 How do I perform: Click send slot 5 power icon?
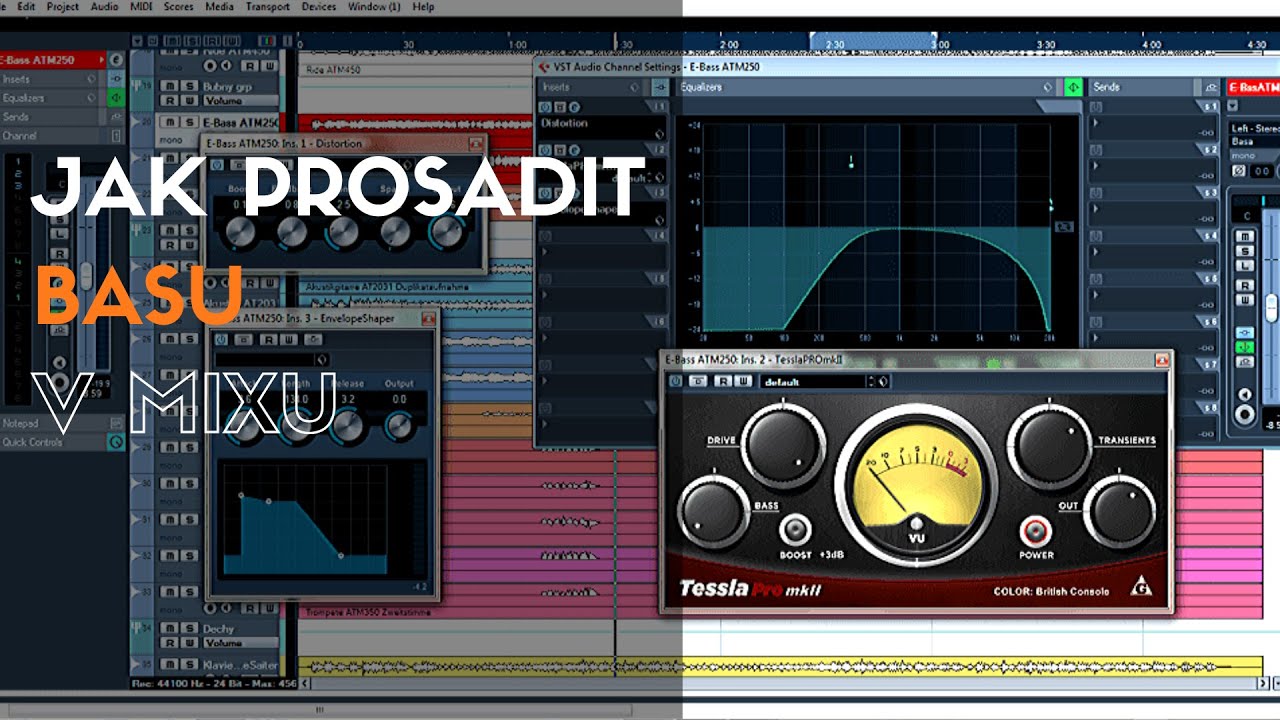pyautogui.click(x=1095, y=277)
